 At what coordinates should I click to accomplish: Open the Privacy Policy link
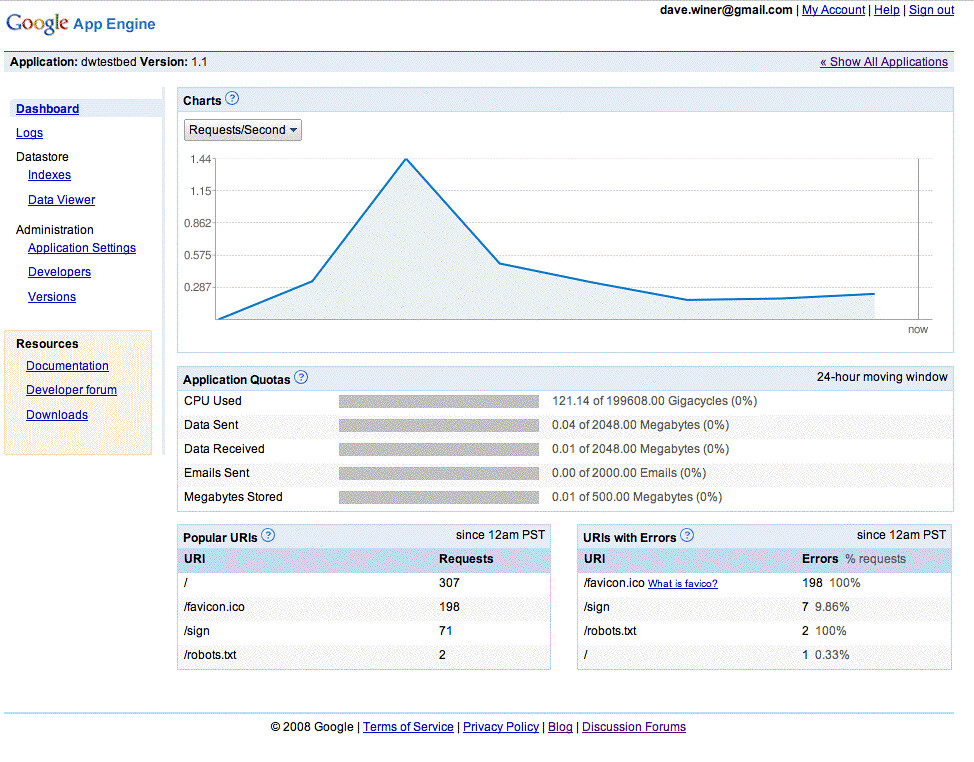click(501, 727)
